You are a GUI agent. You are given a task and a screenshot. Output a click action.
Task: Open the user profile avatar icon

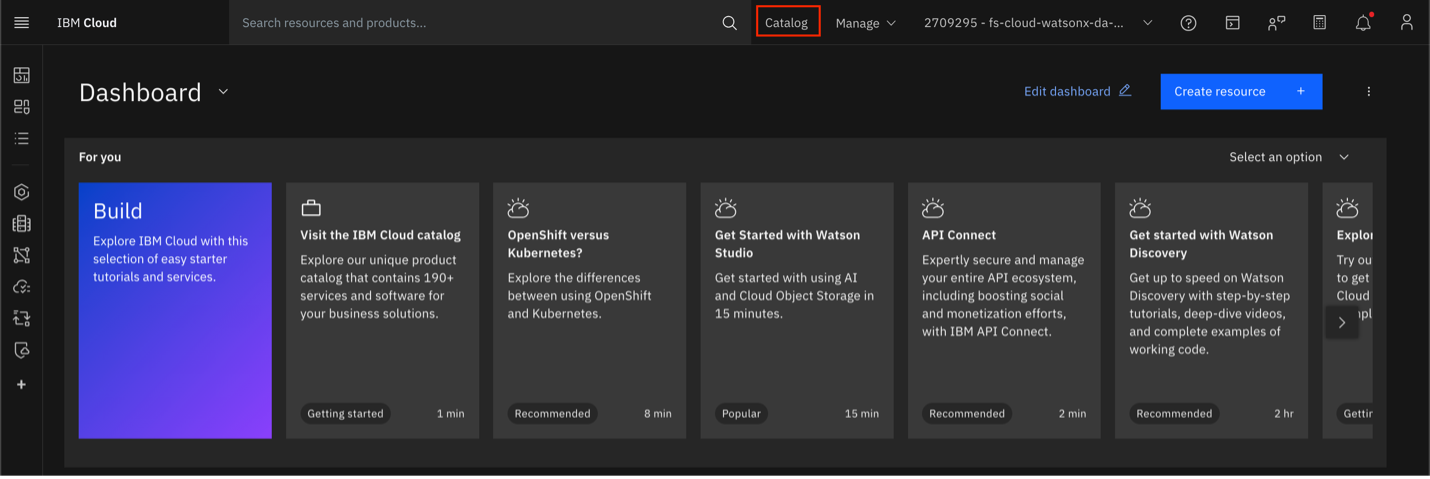(x=1406, y=22)
